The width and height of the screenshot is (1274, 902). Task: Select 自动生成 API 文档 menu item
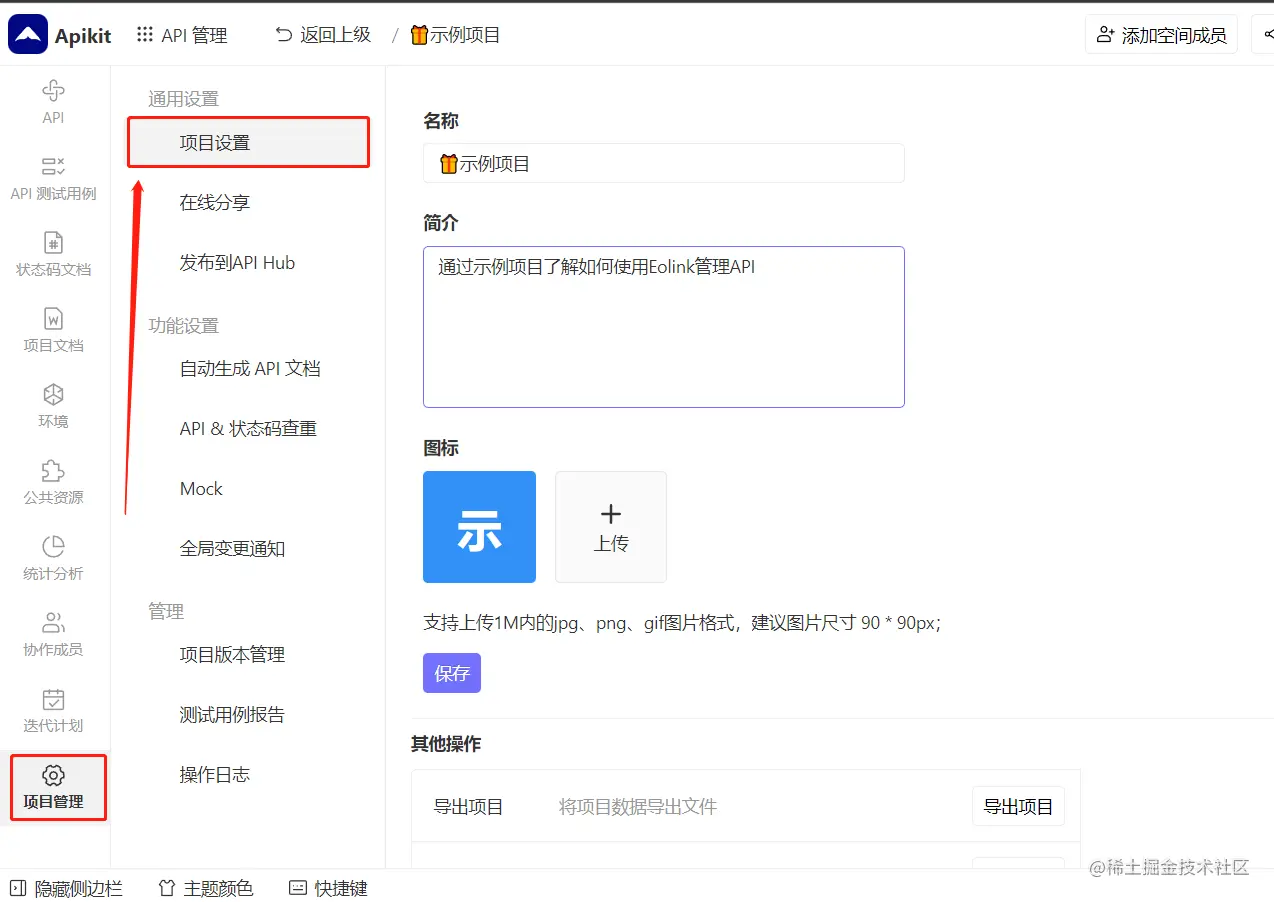(248, 369)
